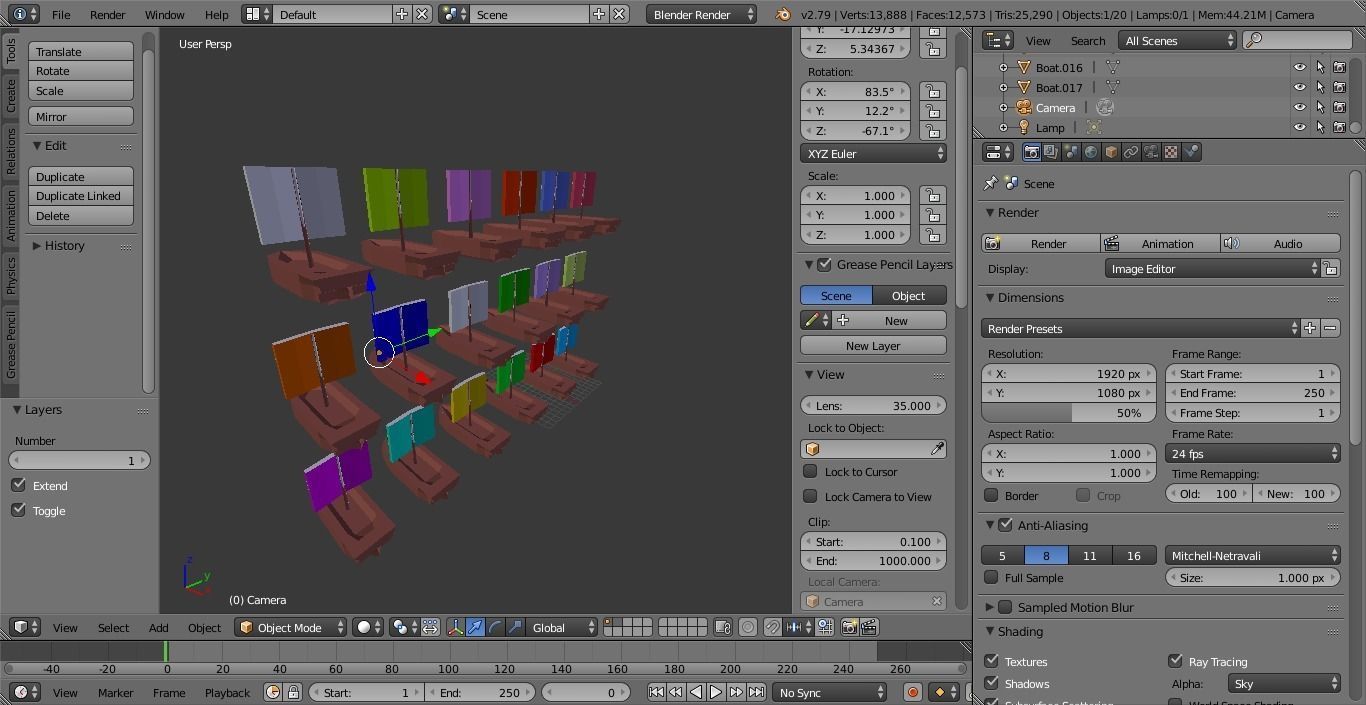
Task: Switch to the Grease Pencil tool shelf tab
Action: 11,345
